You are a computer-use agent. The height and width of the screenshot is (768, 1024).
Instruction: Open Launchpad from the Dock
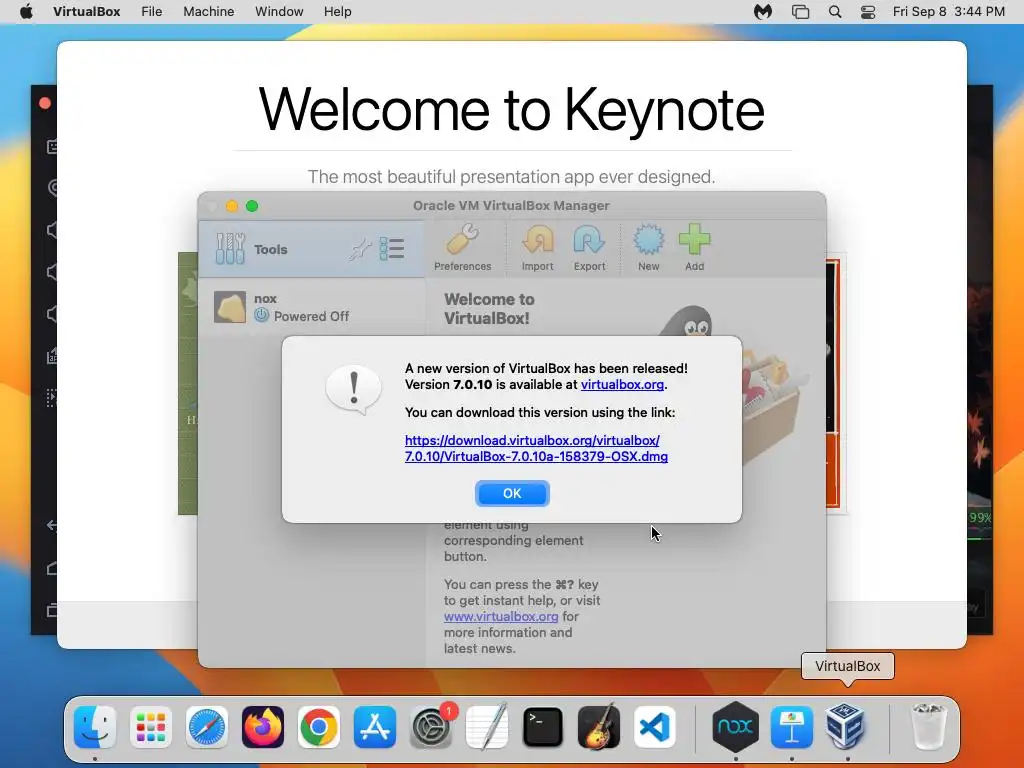[151, 727]
